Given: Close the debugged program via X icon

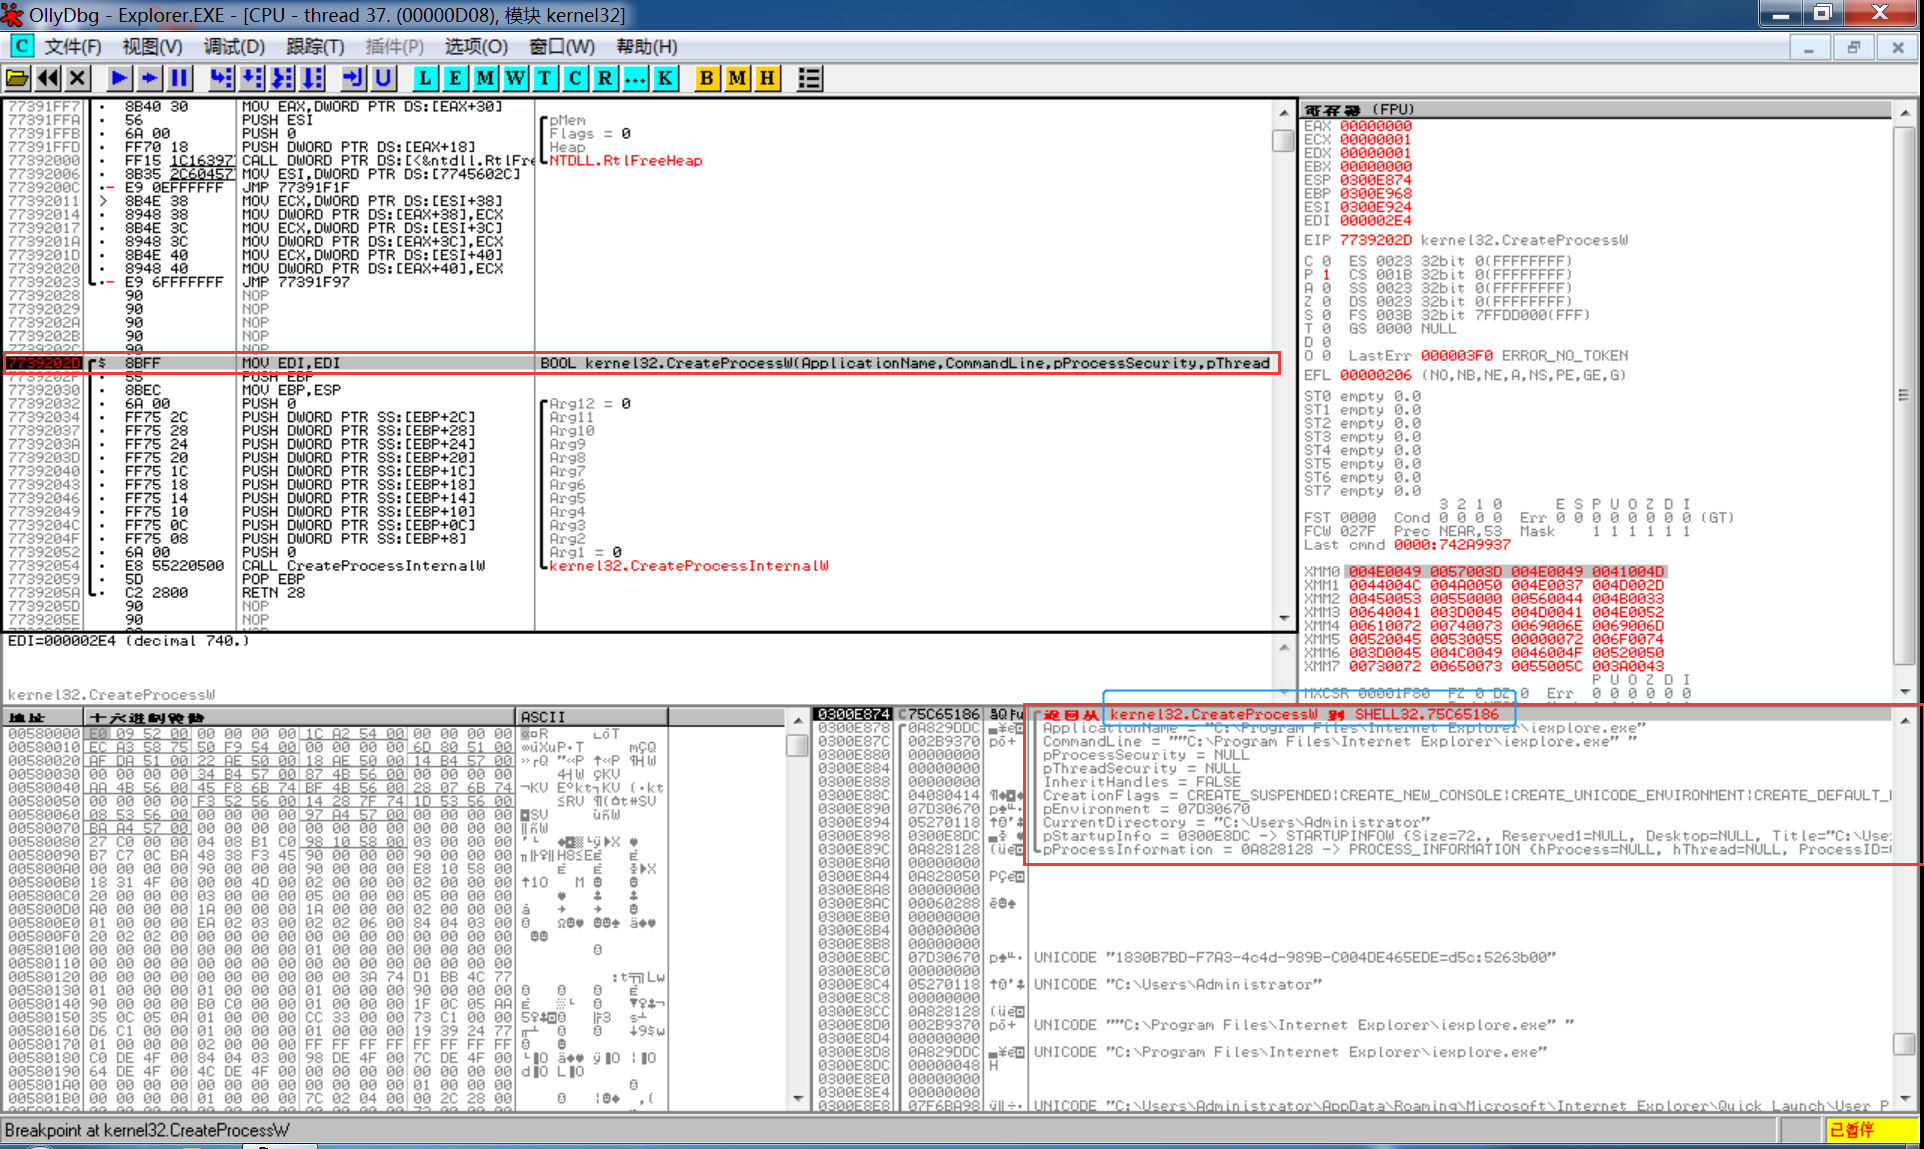Looking at the screenshot, I should coord(77,78).
